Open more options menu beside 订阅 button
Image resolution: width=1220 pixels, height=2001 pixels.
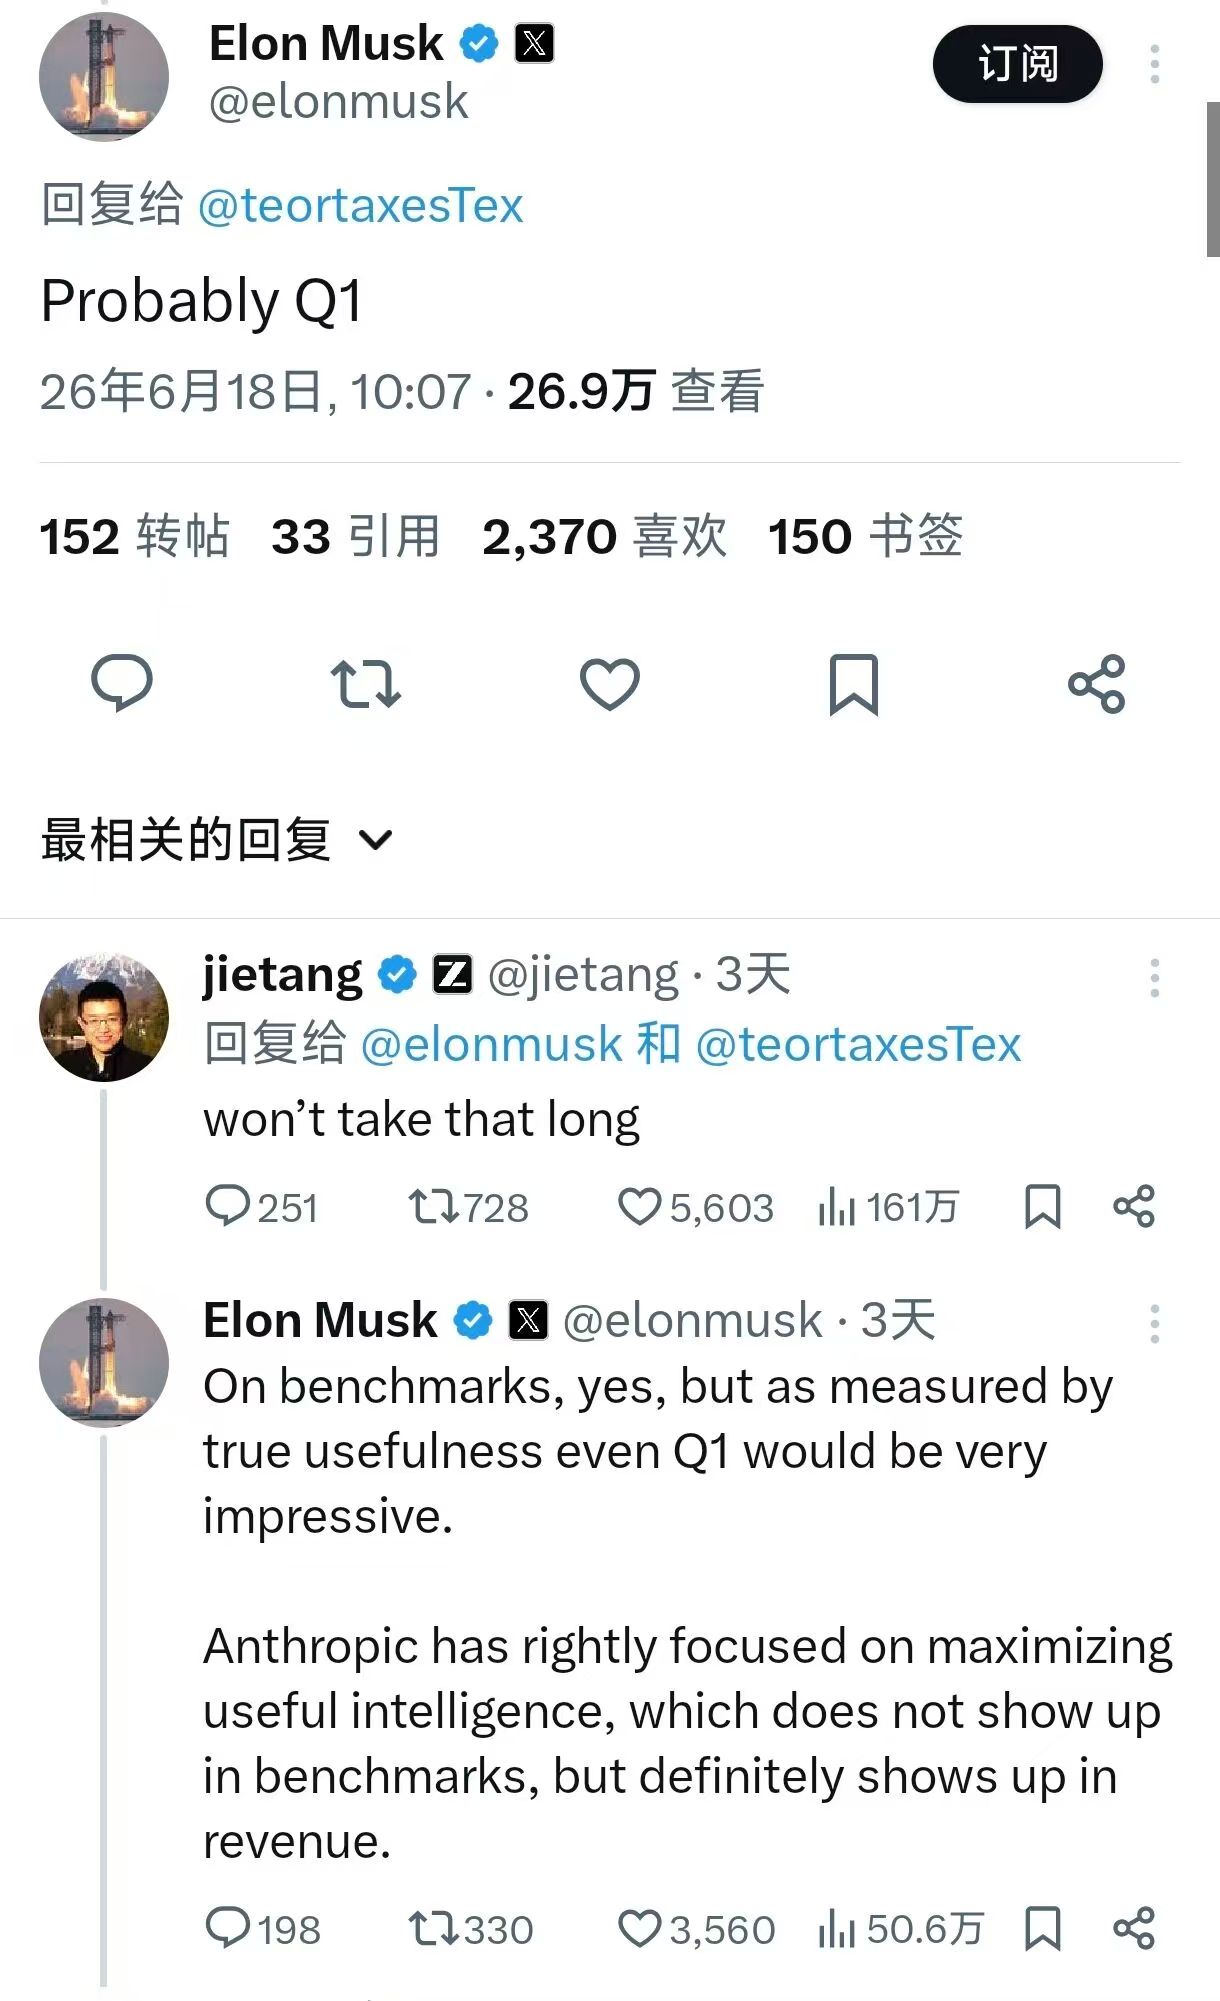(x=1155, y=64)
